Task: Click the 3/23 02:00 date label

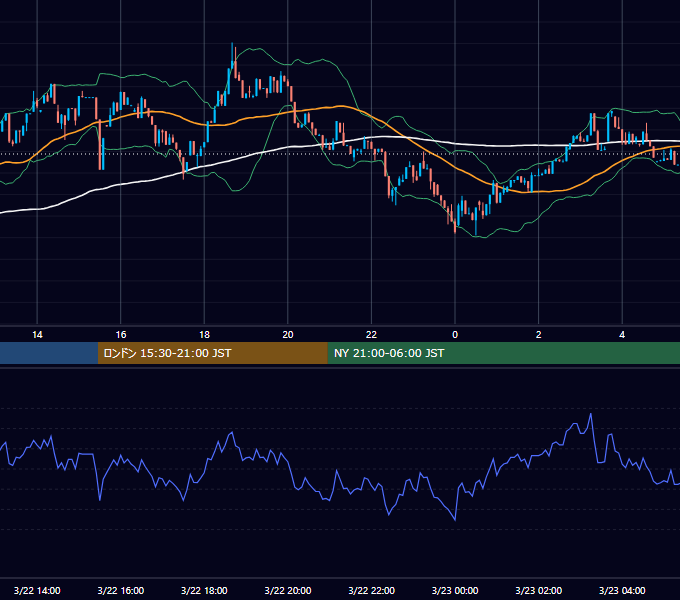Action: coord(539,590)
